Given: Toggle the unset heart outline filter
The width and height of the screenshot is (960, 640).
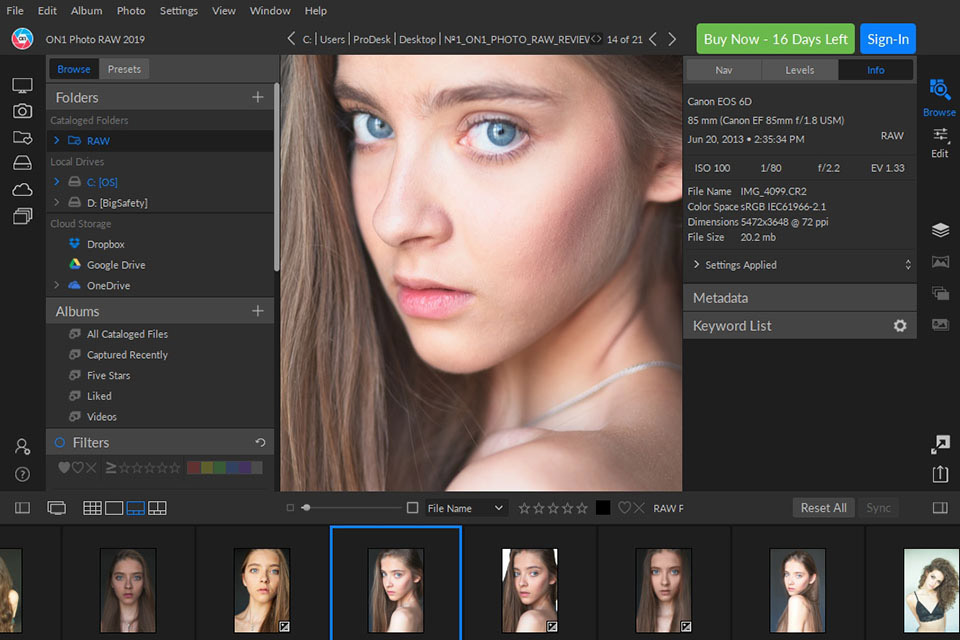Looking at the screenshot, I should coord(78,468).
